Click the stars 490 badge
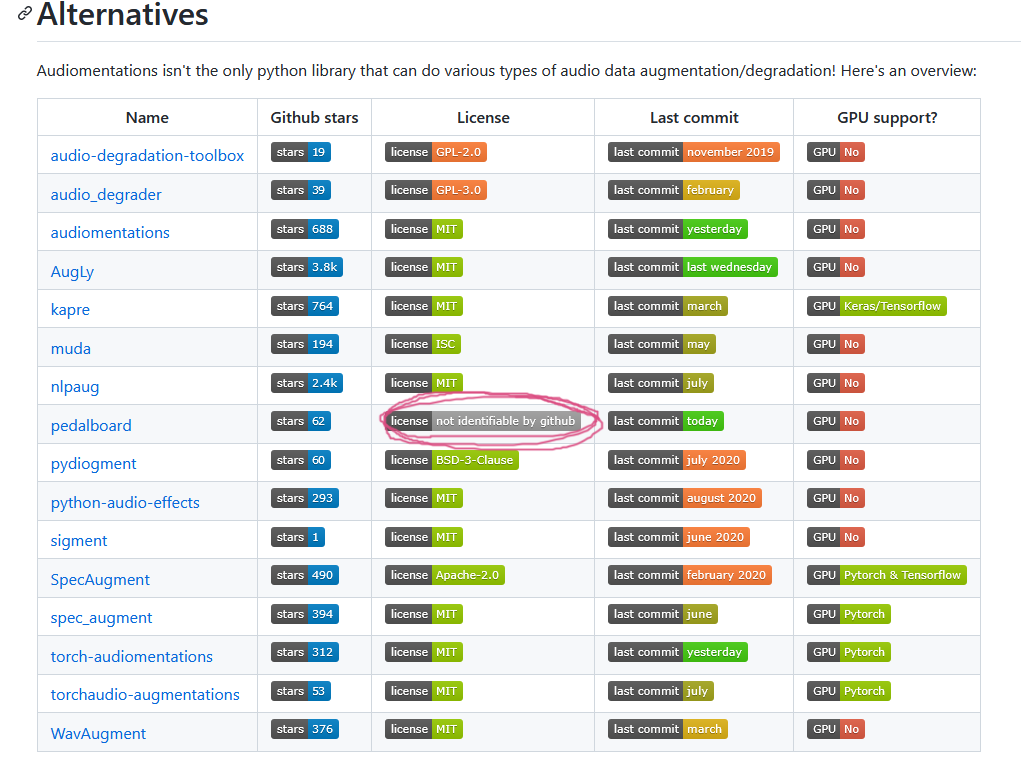Screen dimensions: 1021x760 pyautogui.click(x=305, y=575)
